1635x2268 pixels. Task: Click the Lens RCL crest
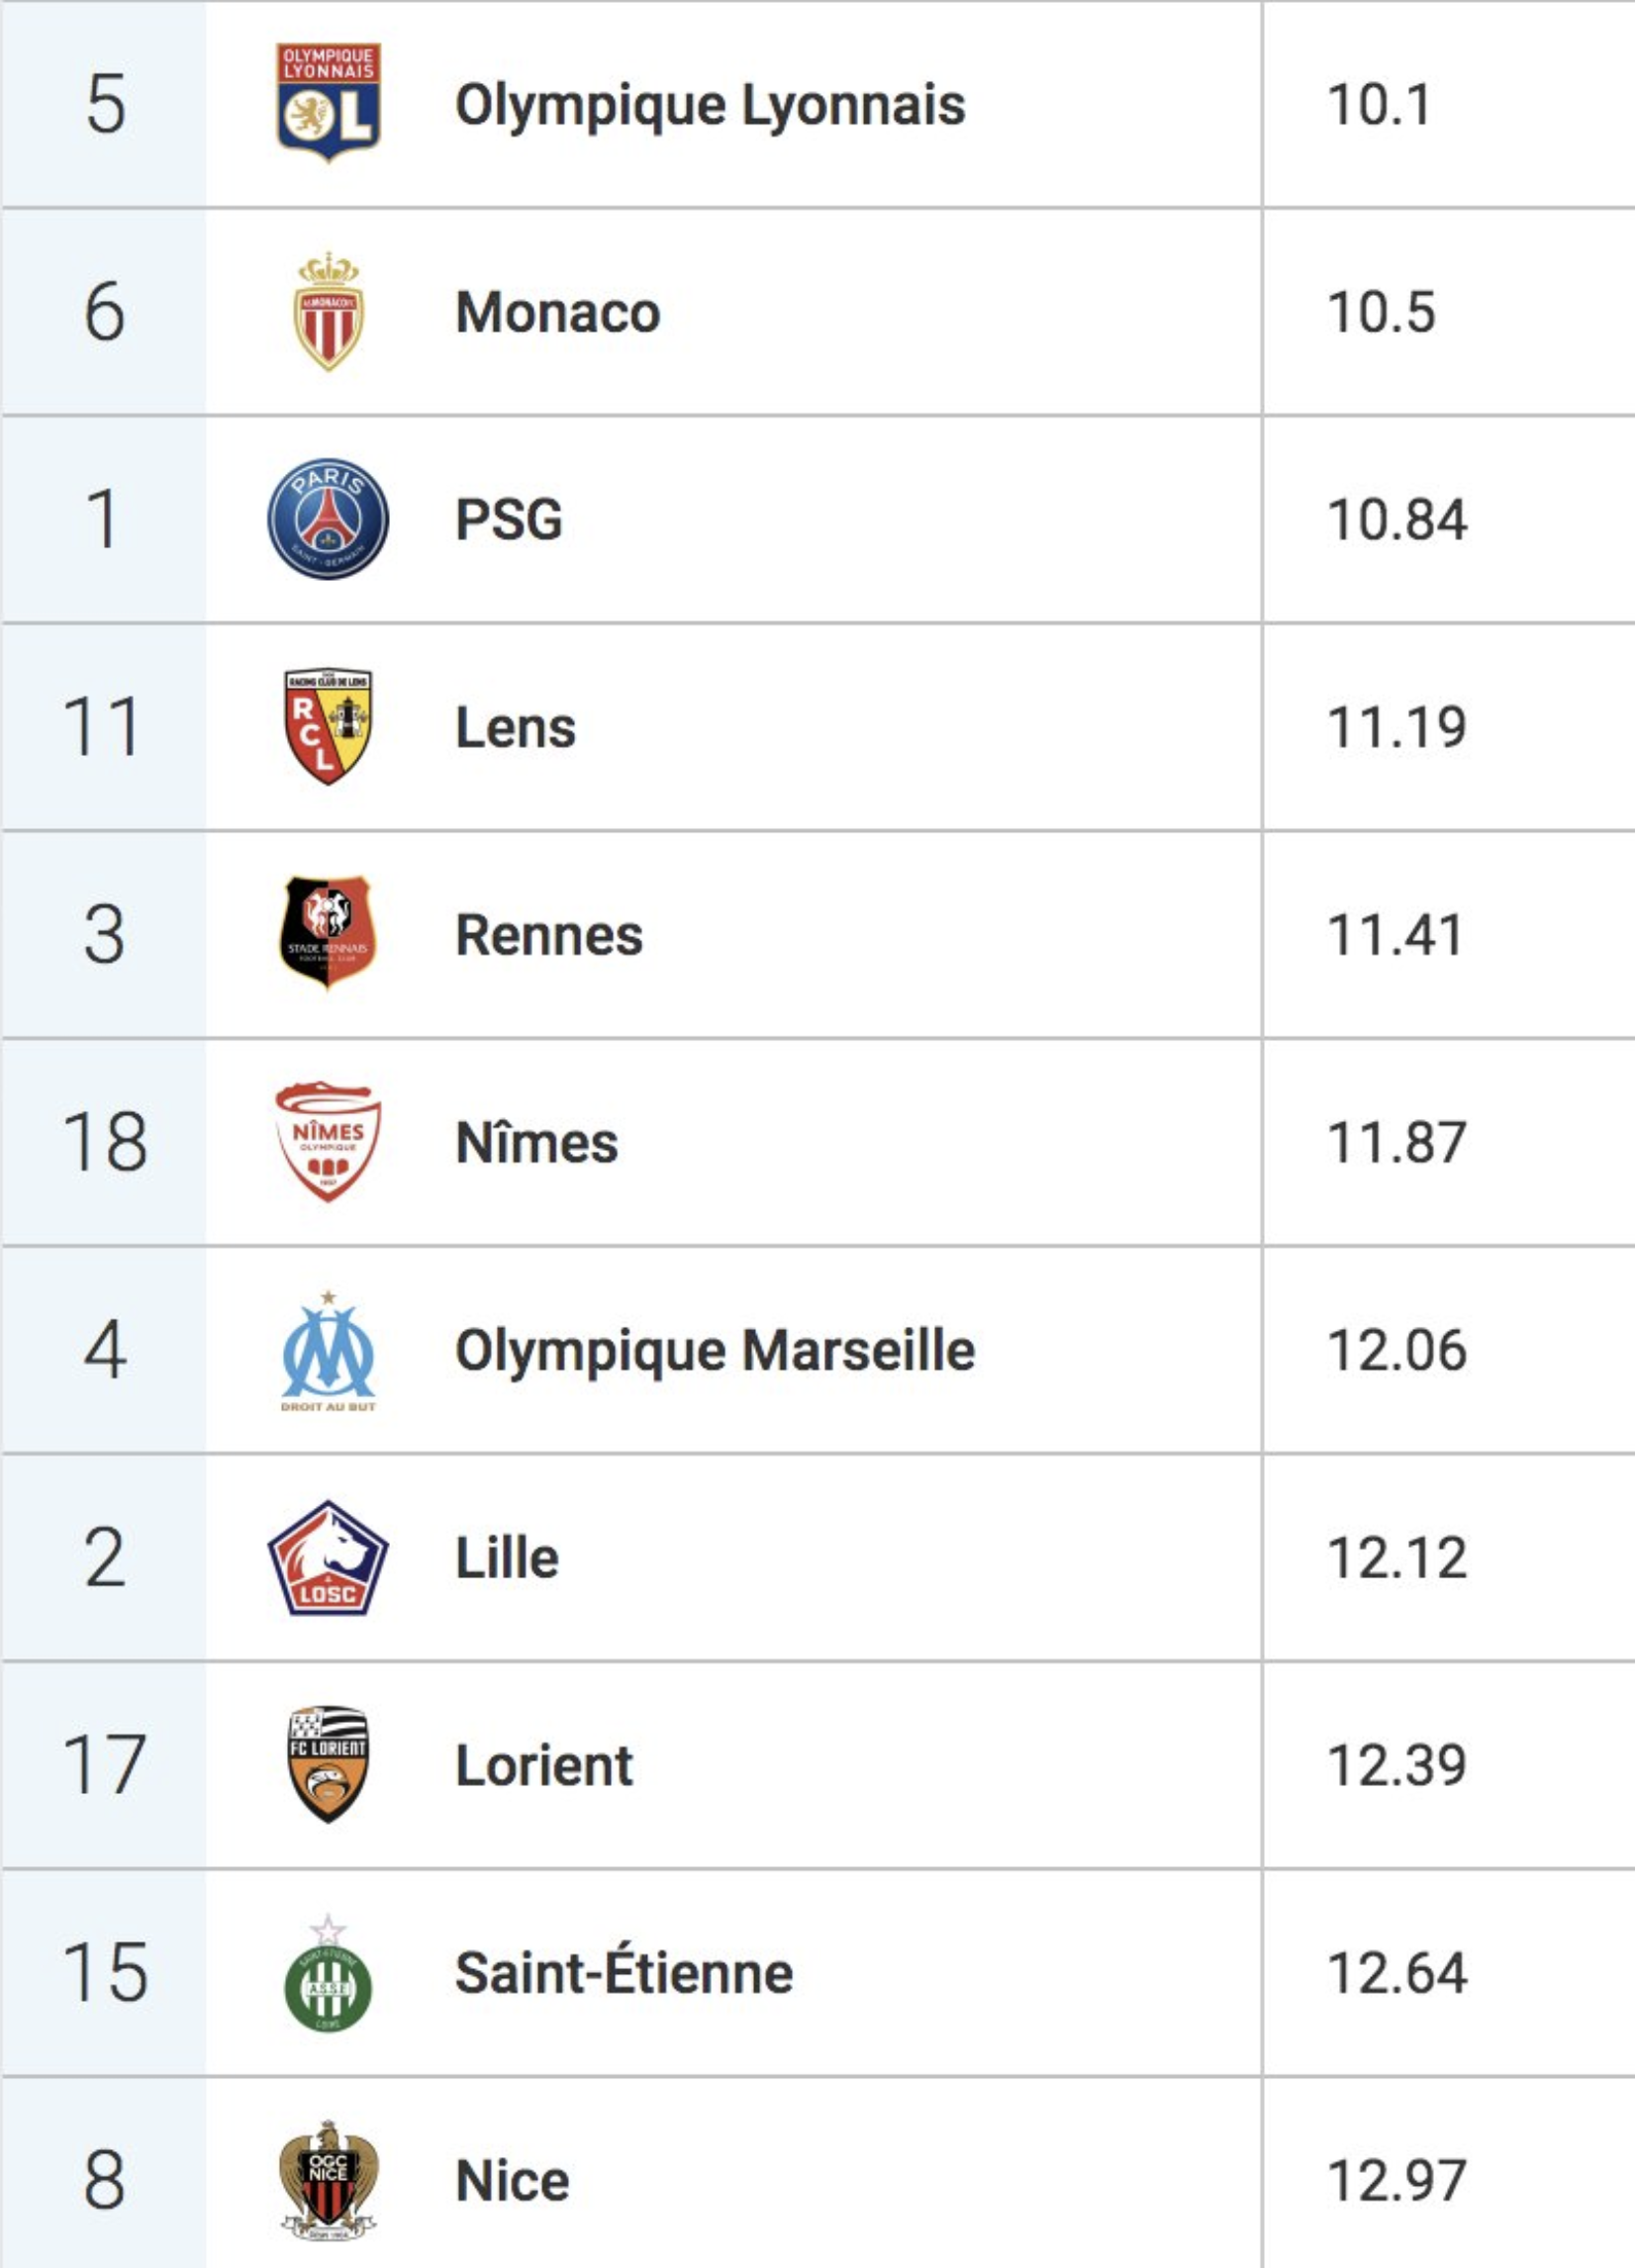(328, 727)
